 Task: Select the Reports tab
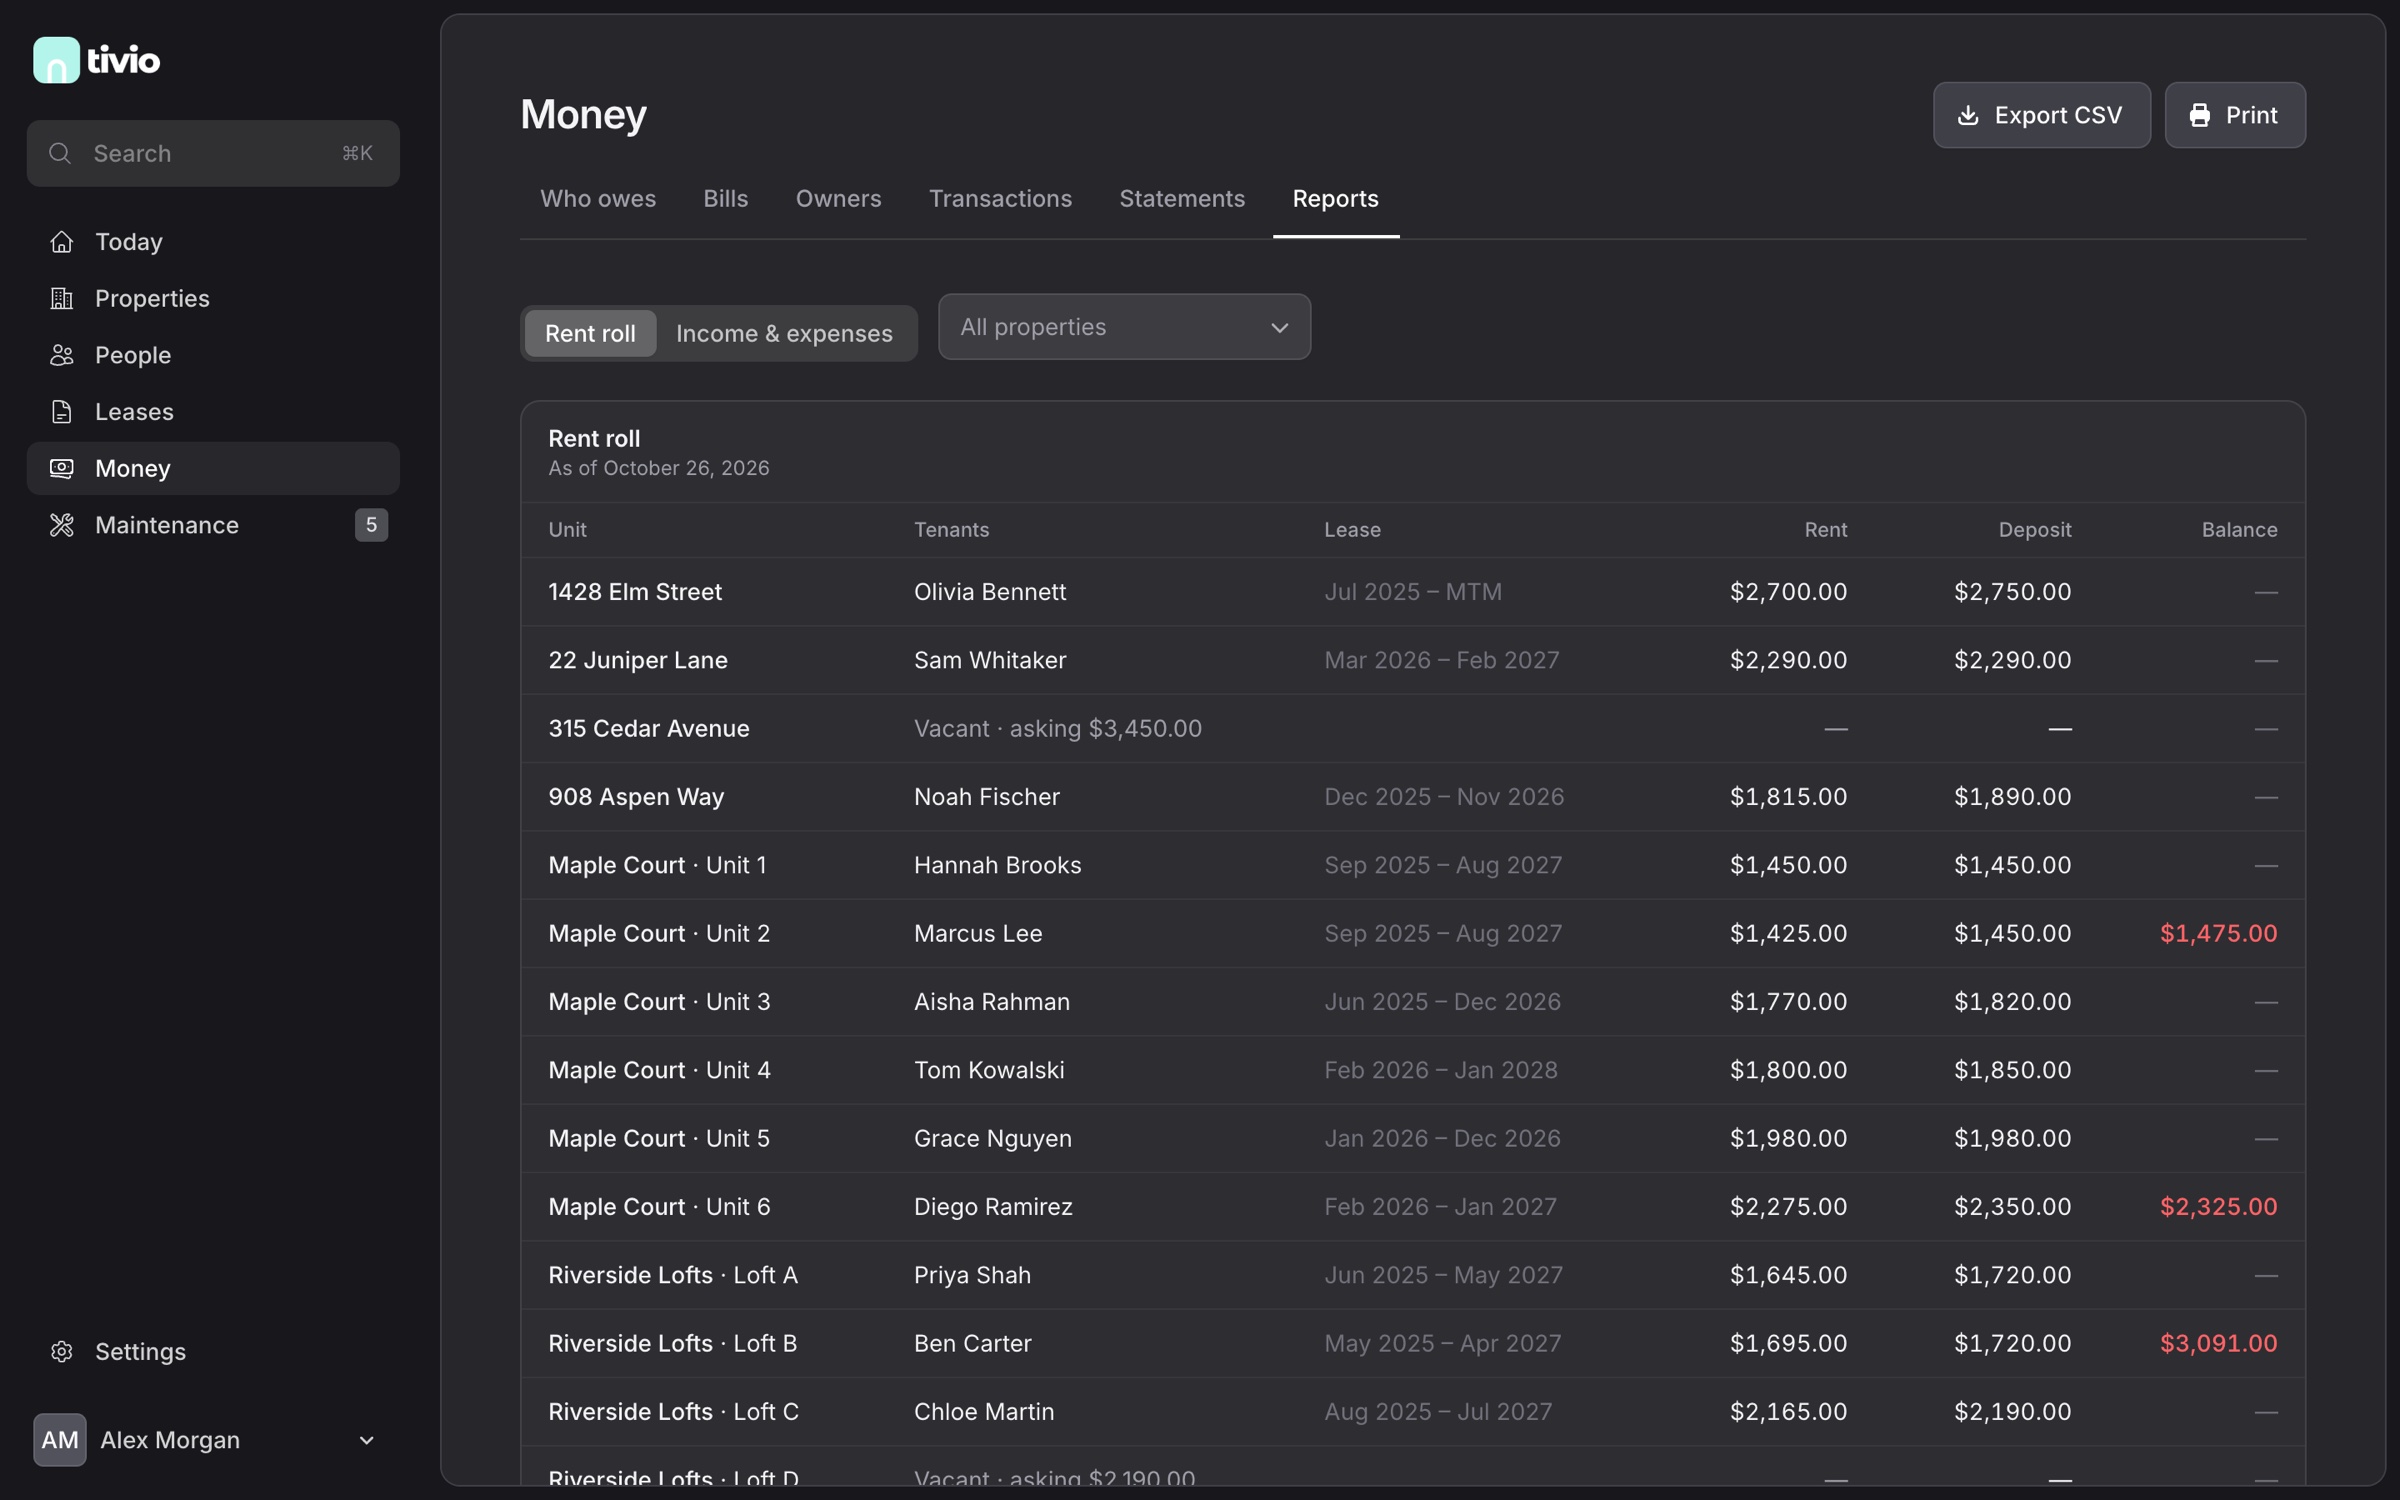1335,198
